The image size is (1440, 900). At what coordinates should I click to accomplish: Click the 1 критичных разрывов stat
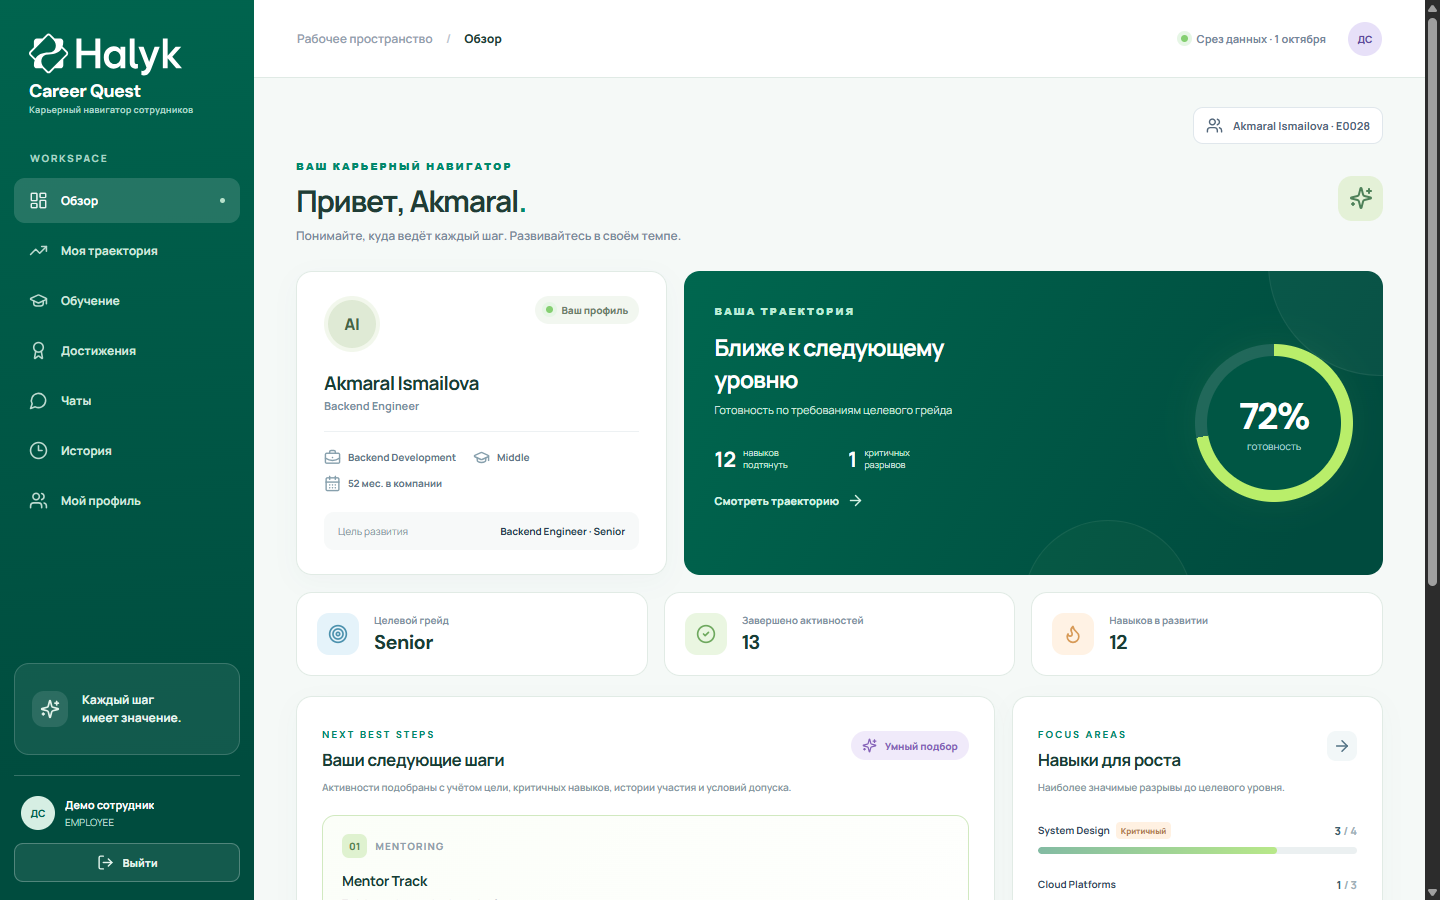(879, 459)
